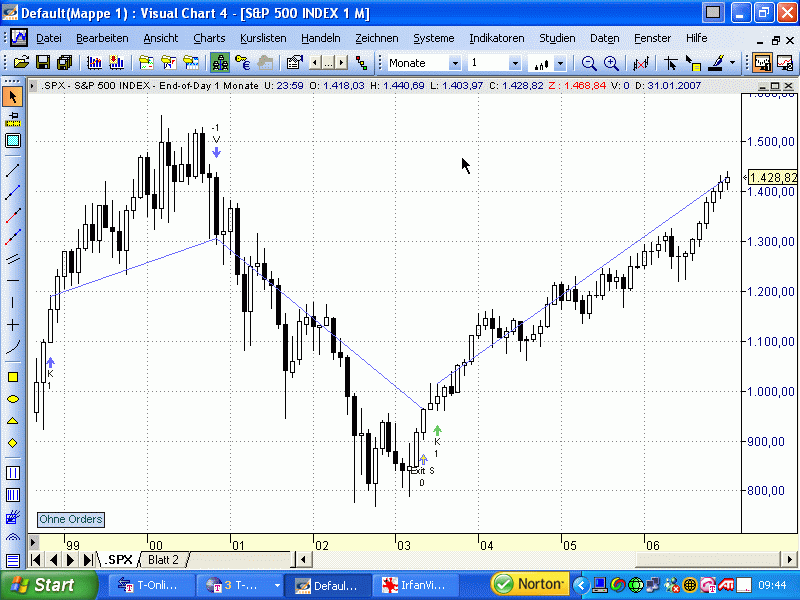Open the Datei menu
The image size is (800, 600).
49,38
